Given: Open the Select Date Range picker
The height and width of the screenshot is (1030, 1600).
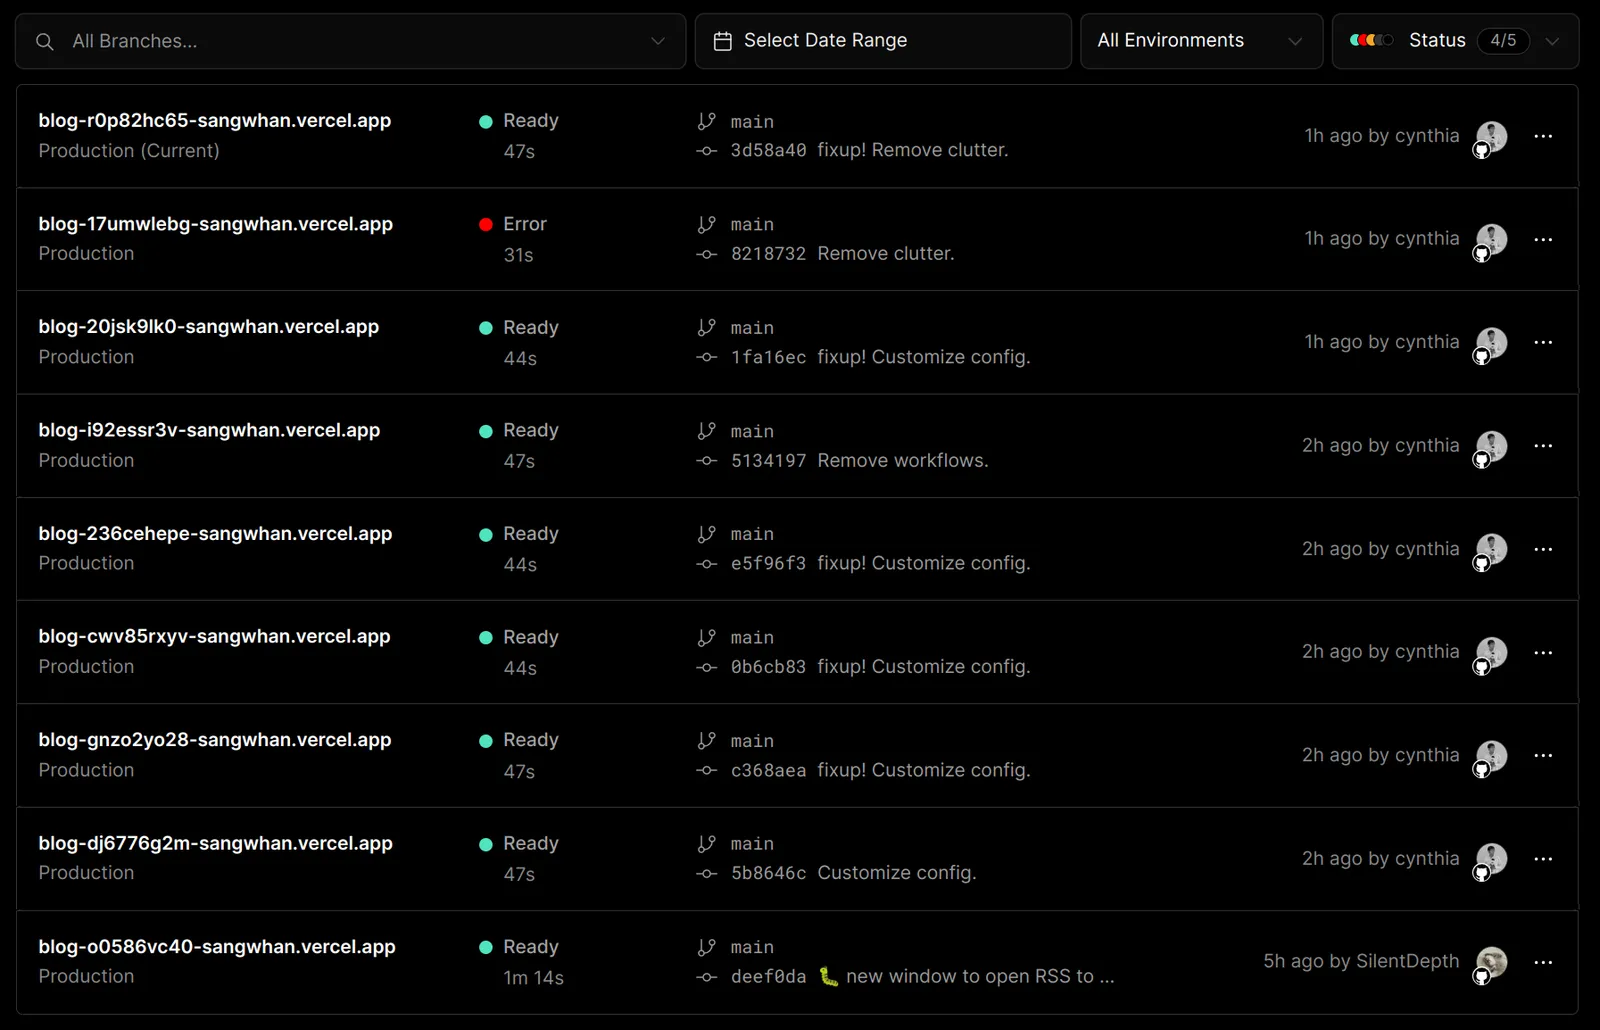Looking at the screenshot, I should pos(883,41).
